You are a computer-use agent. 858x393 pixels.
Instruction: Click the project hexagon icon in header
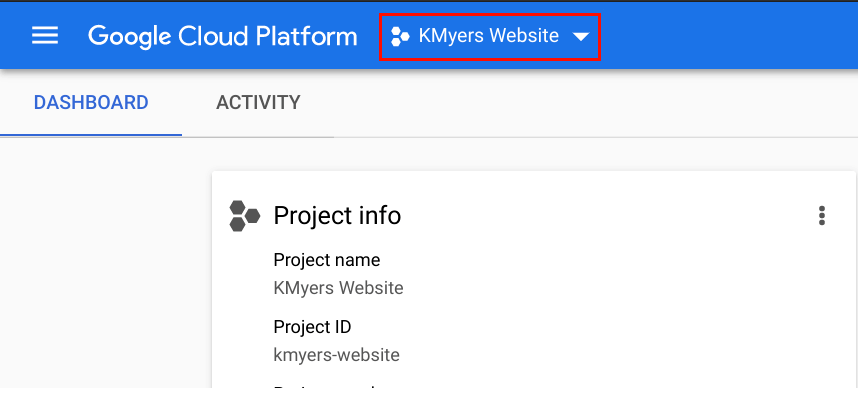pyautogui.click(x=400, y=37)
